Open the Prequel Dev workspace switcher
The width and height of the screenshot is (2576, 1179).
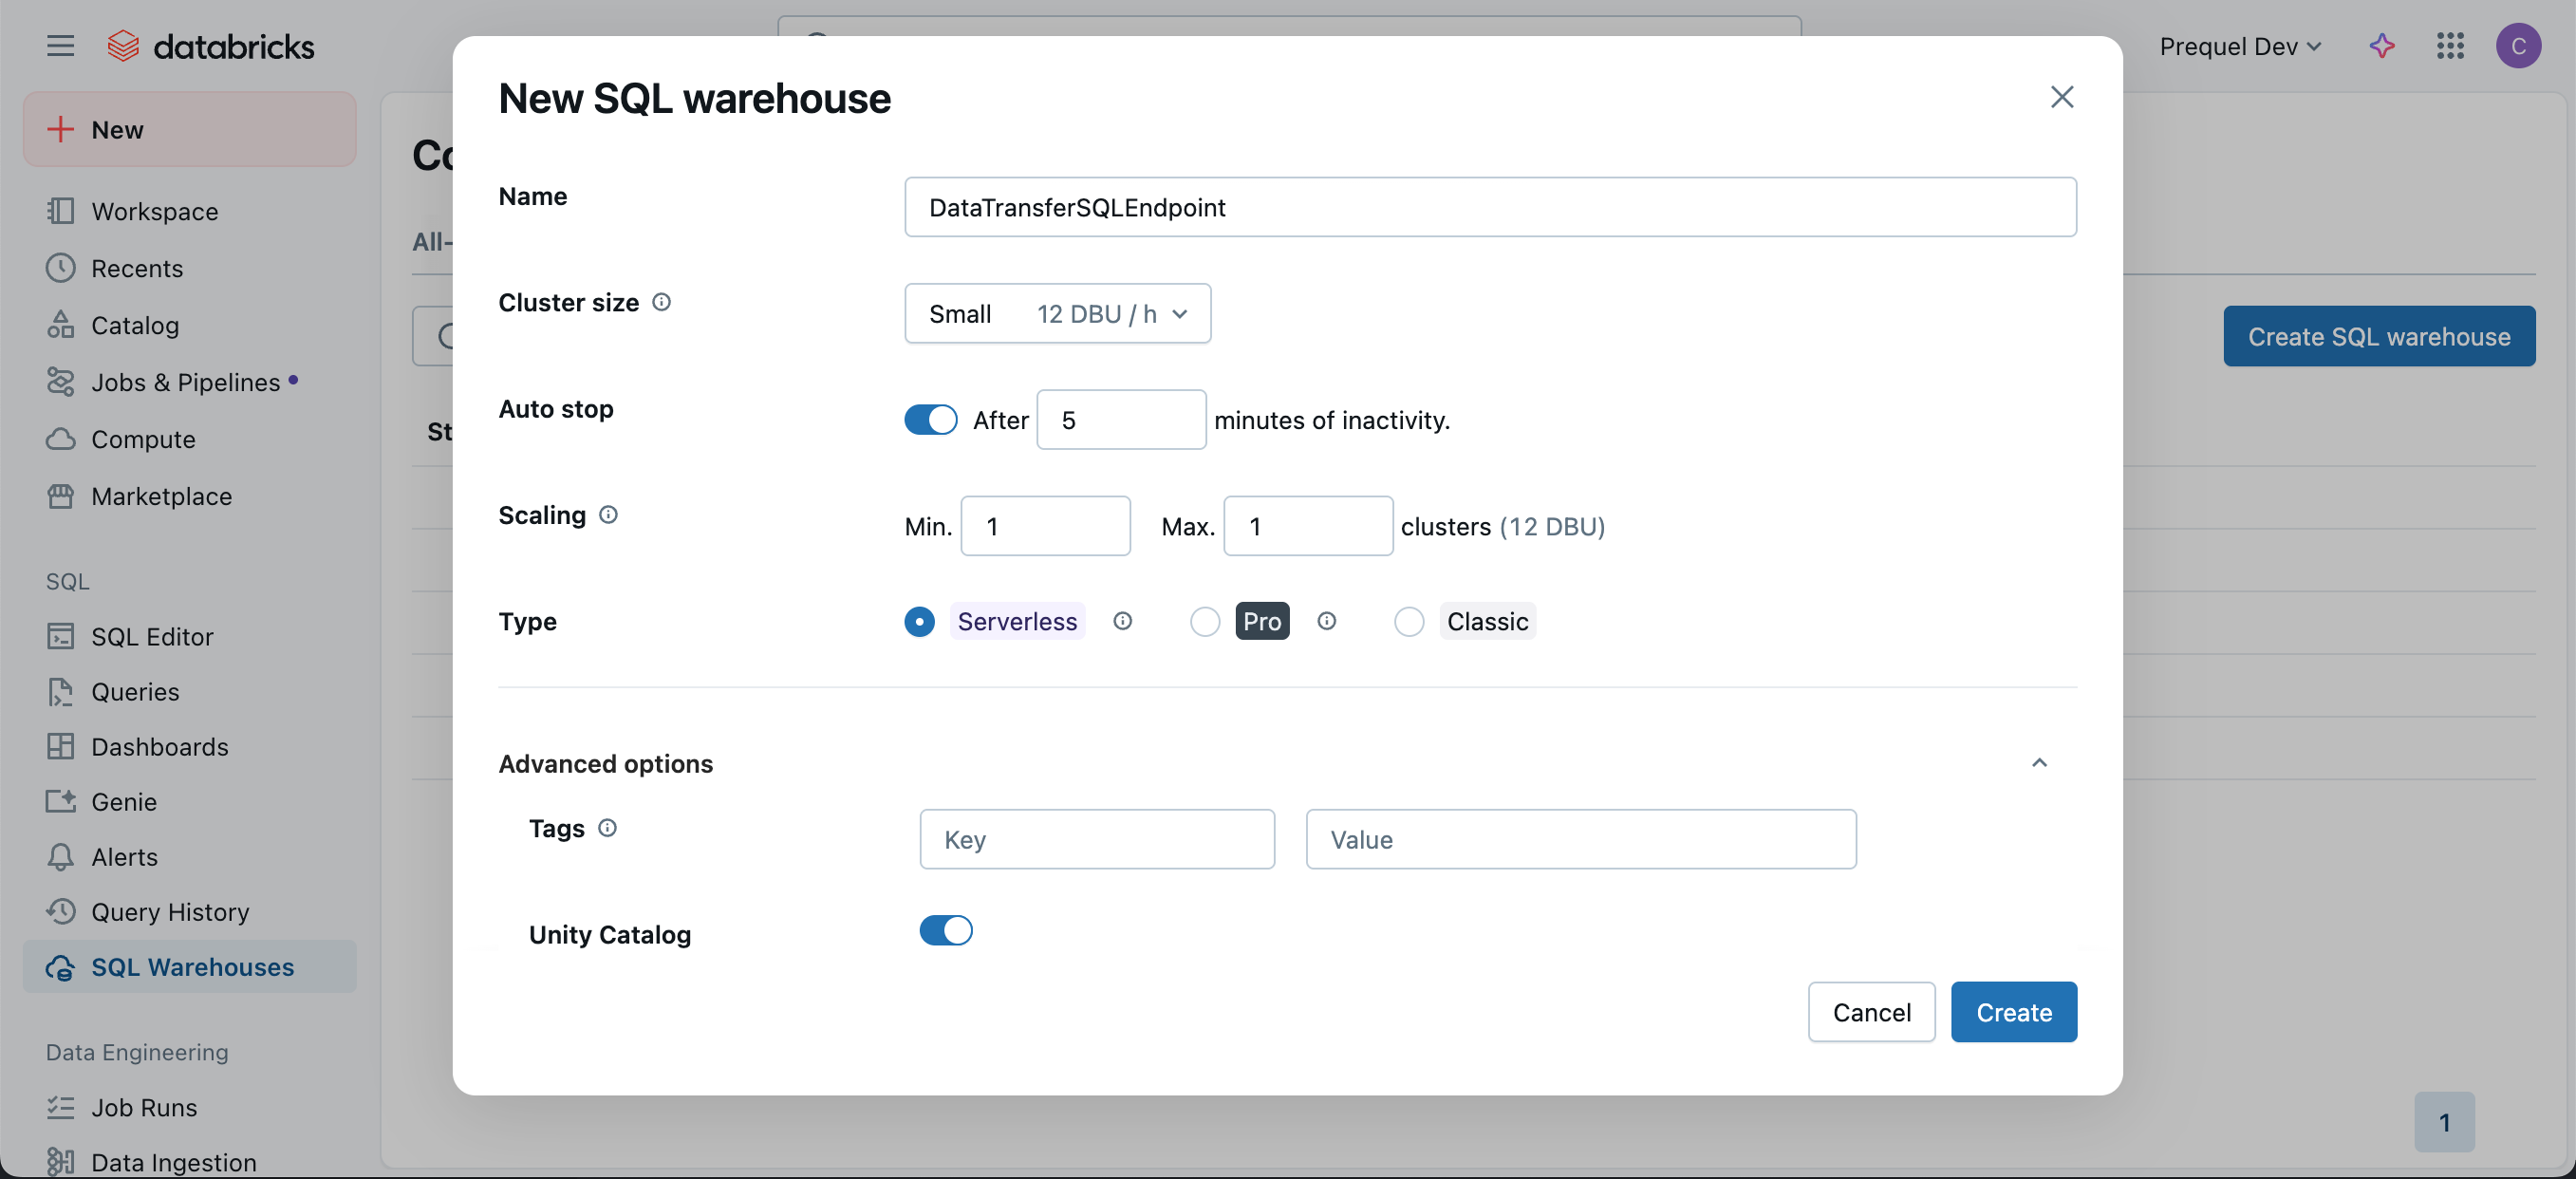(2239, 46)
